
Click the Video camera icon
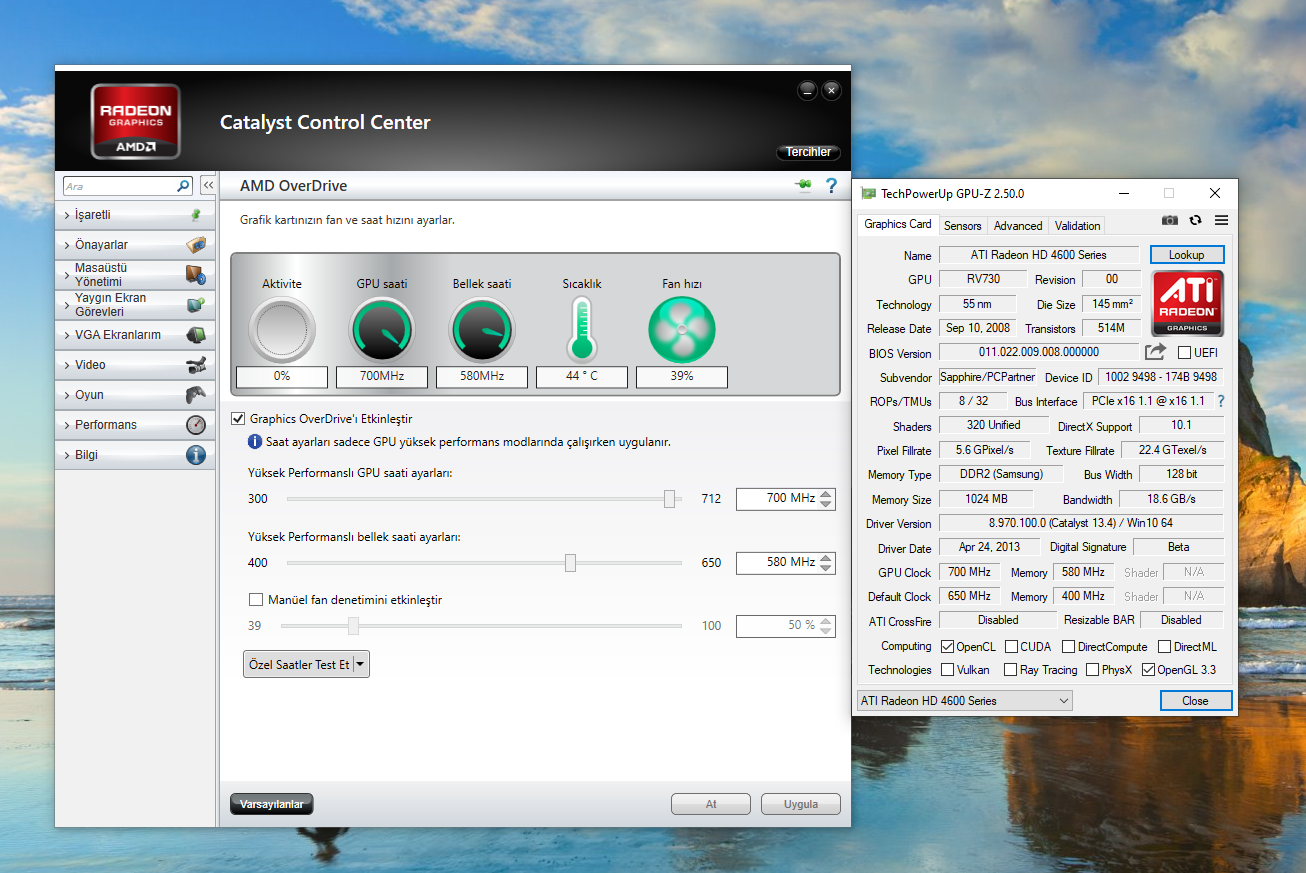point(196,365)
